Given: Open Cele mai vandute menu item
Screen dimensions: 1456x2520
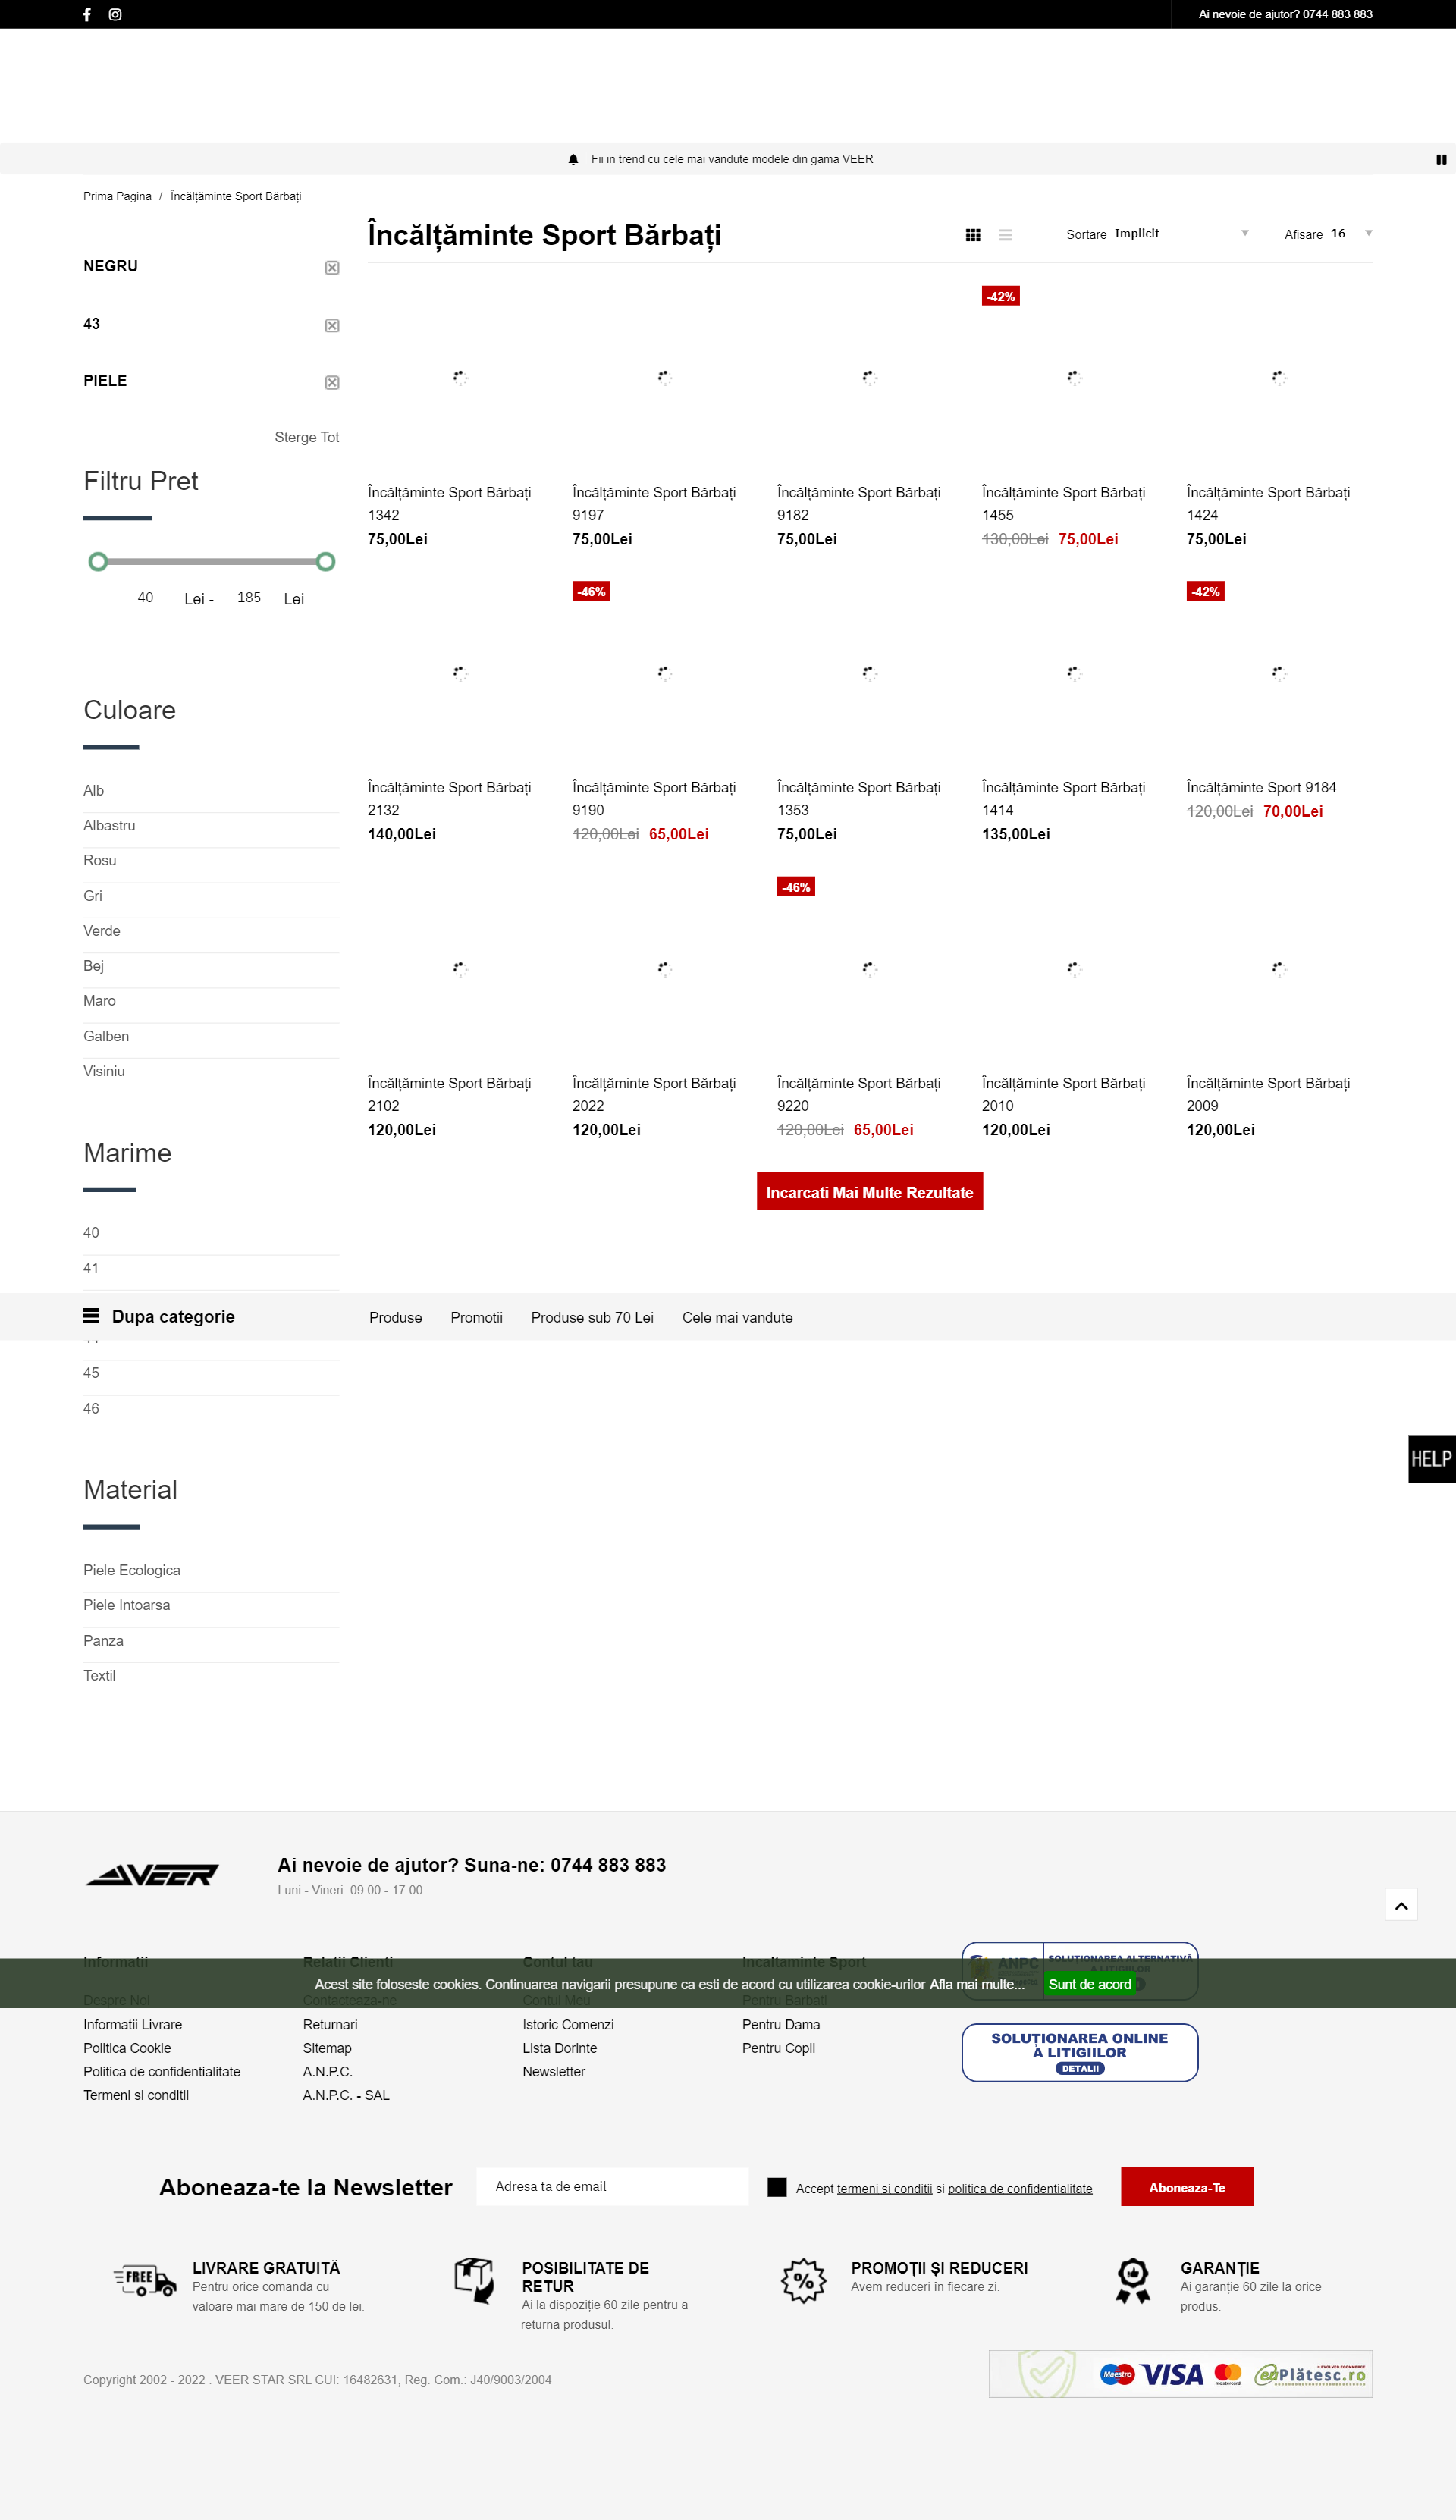Looking at the screenshot, I should click(x=738, y=1318).
